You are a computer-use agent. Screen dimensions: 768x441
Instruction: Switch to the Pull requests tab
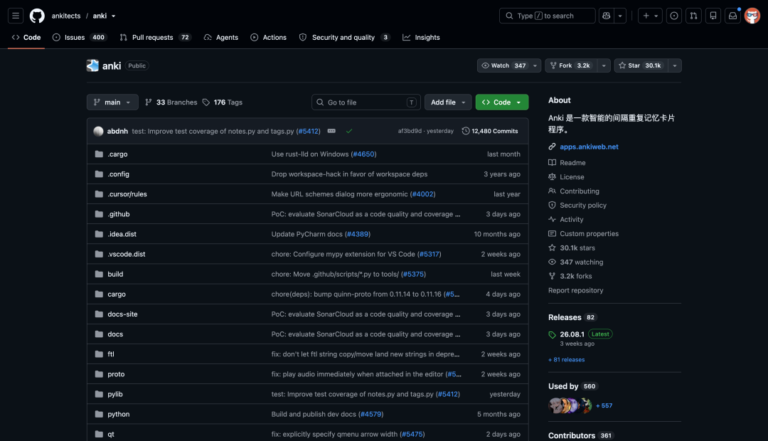(155, 37)
